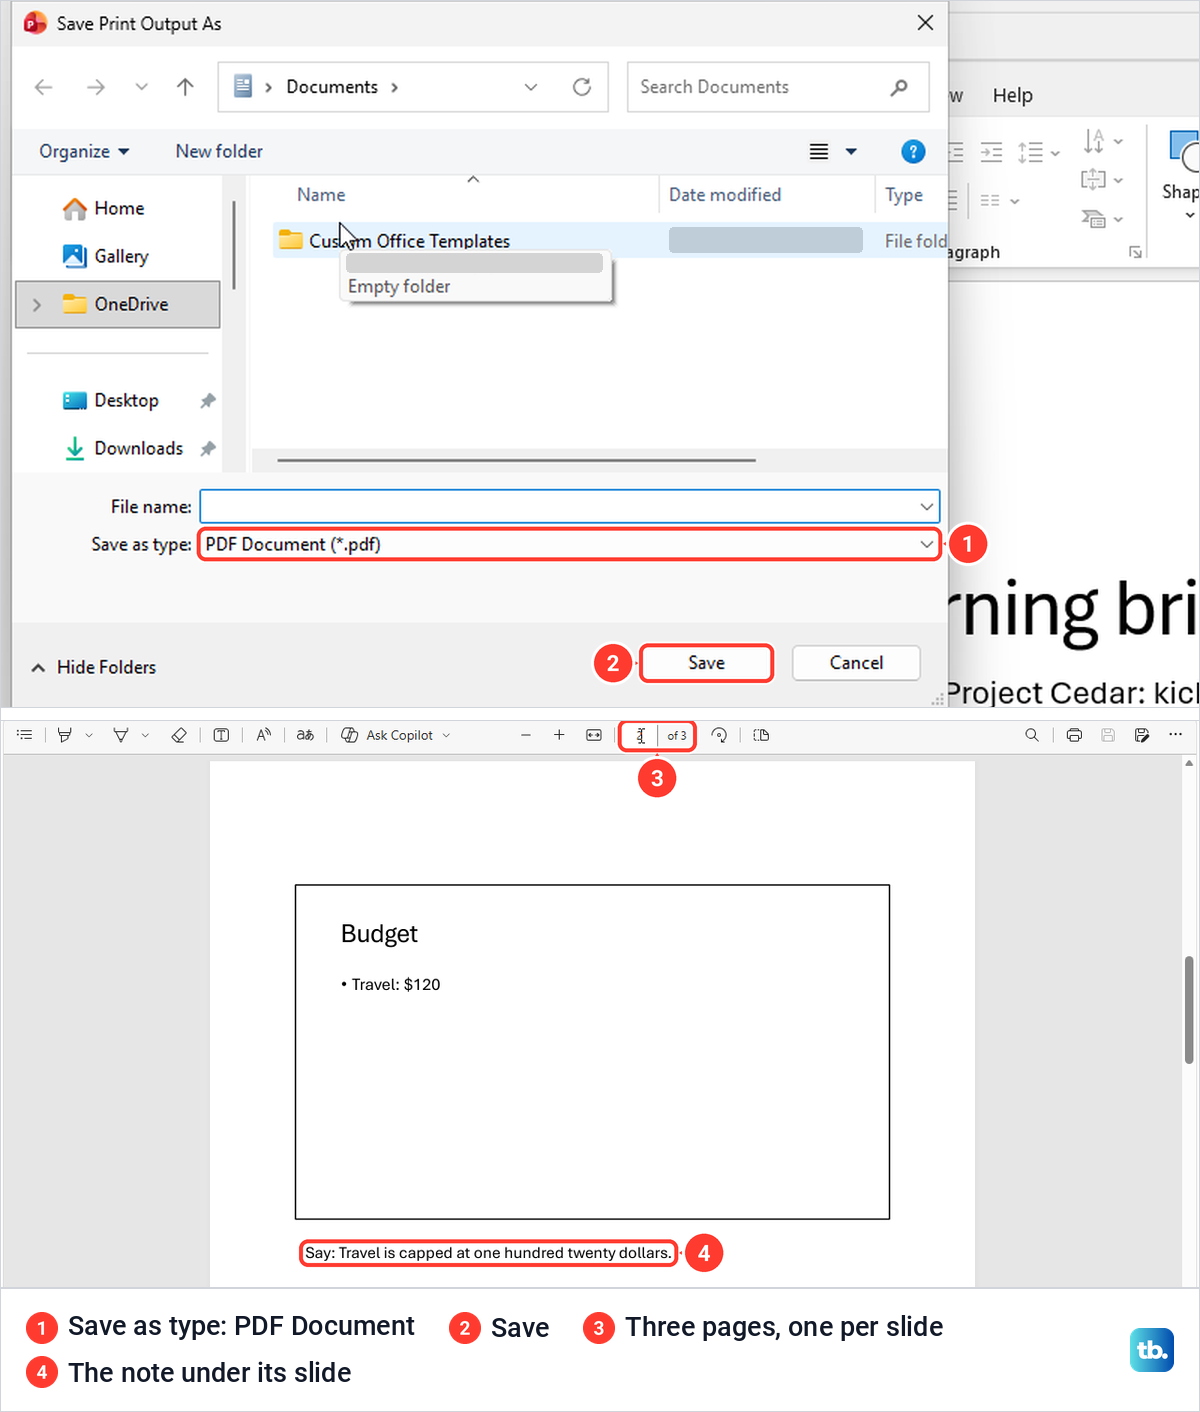The height and width of the screenshot is (1412, 1200).
Task: Go up one folder level
Action: [185, 87]
